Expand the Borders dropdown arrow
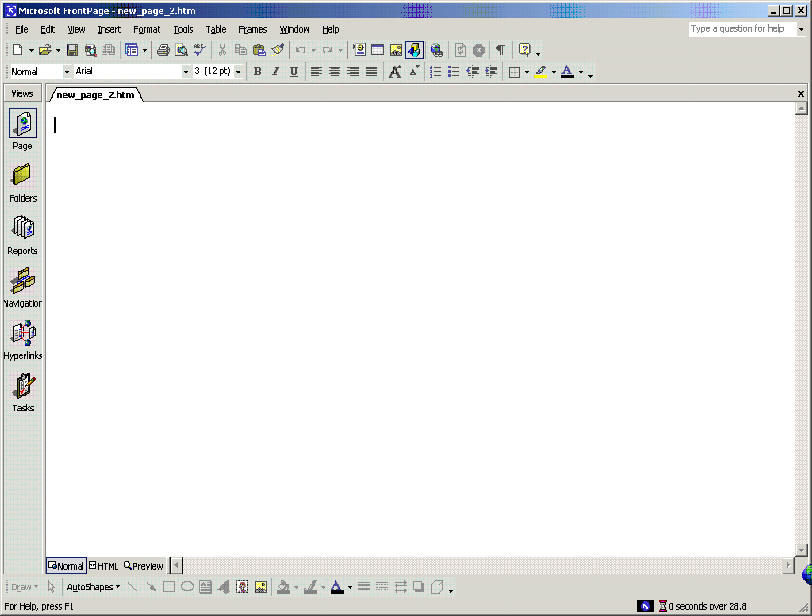This screenshot has width=812, height=616. point(527,72)
